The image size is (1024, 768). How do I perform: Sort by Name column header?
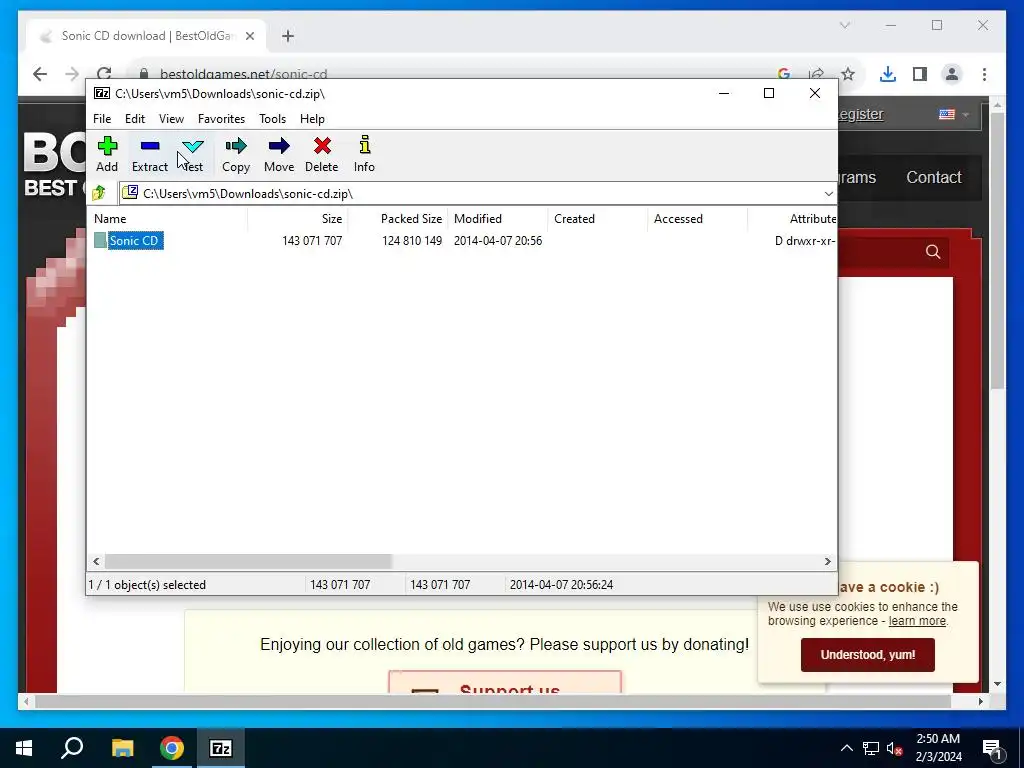pos(168,219)
